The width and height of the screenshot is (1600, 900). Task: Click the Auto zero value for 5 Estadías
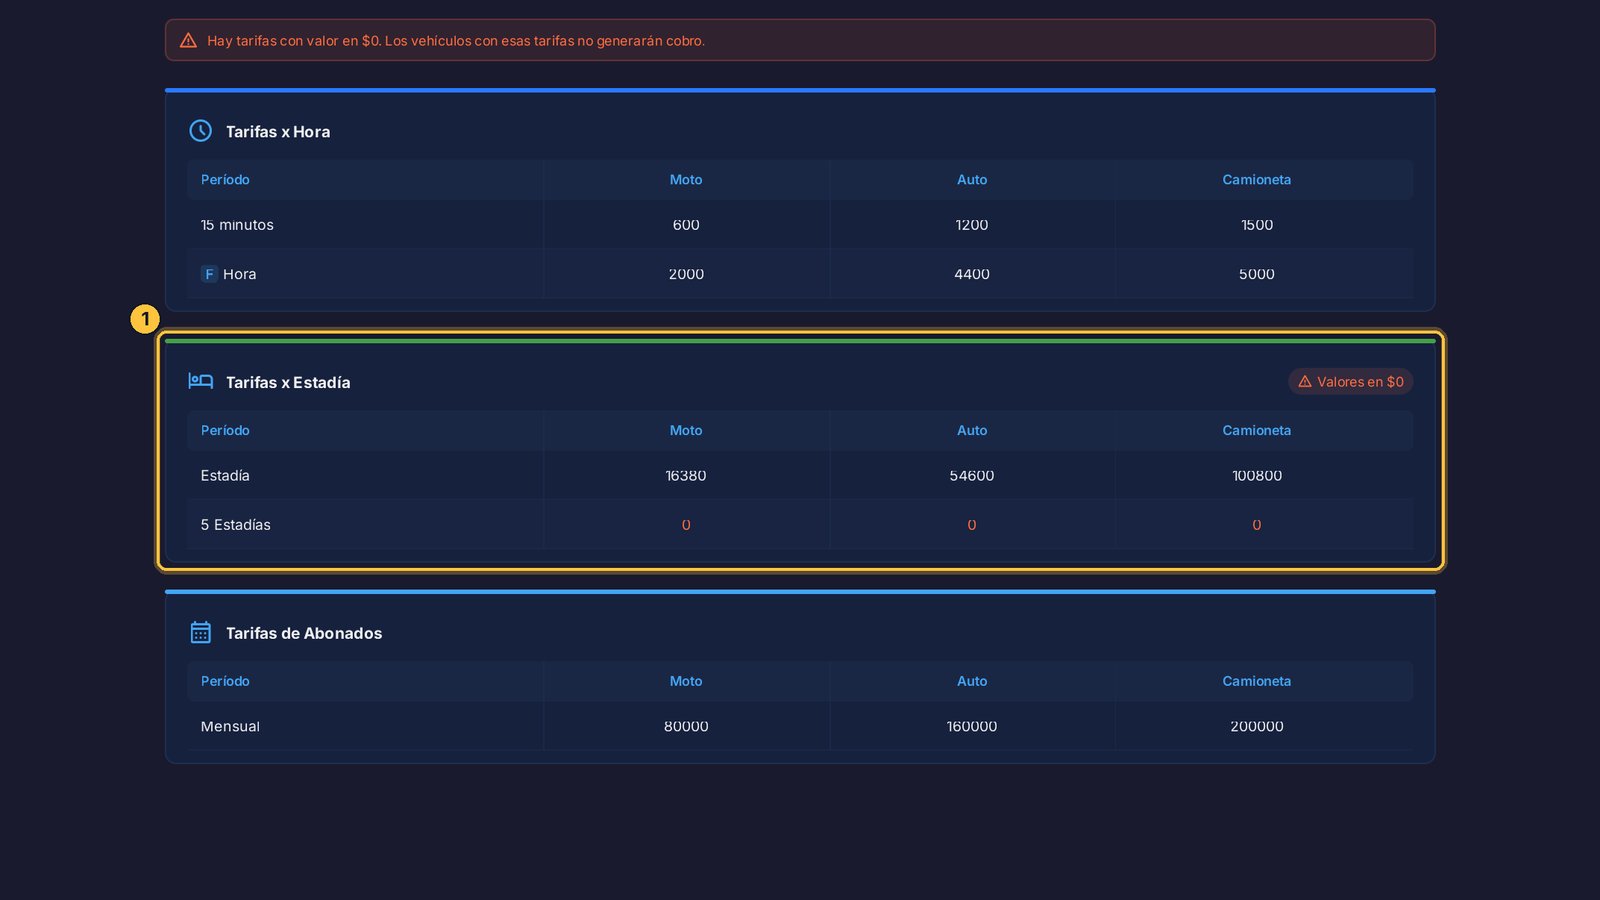972,525
